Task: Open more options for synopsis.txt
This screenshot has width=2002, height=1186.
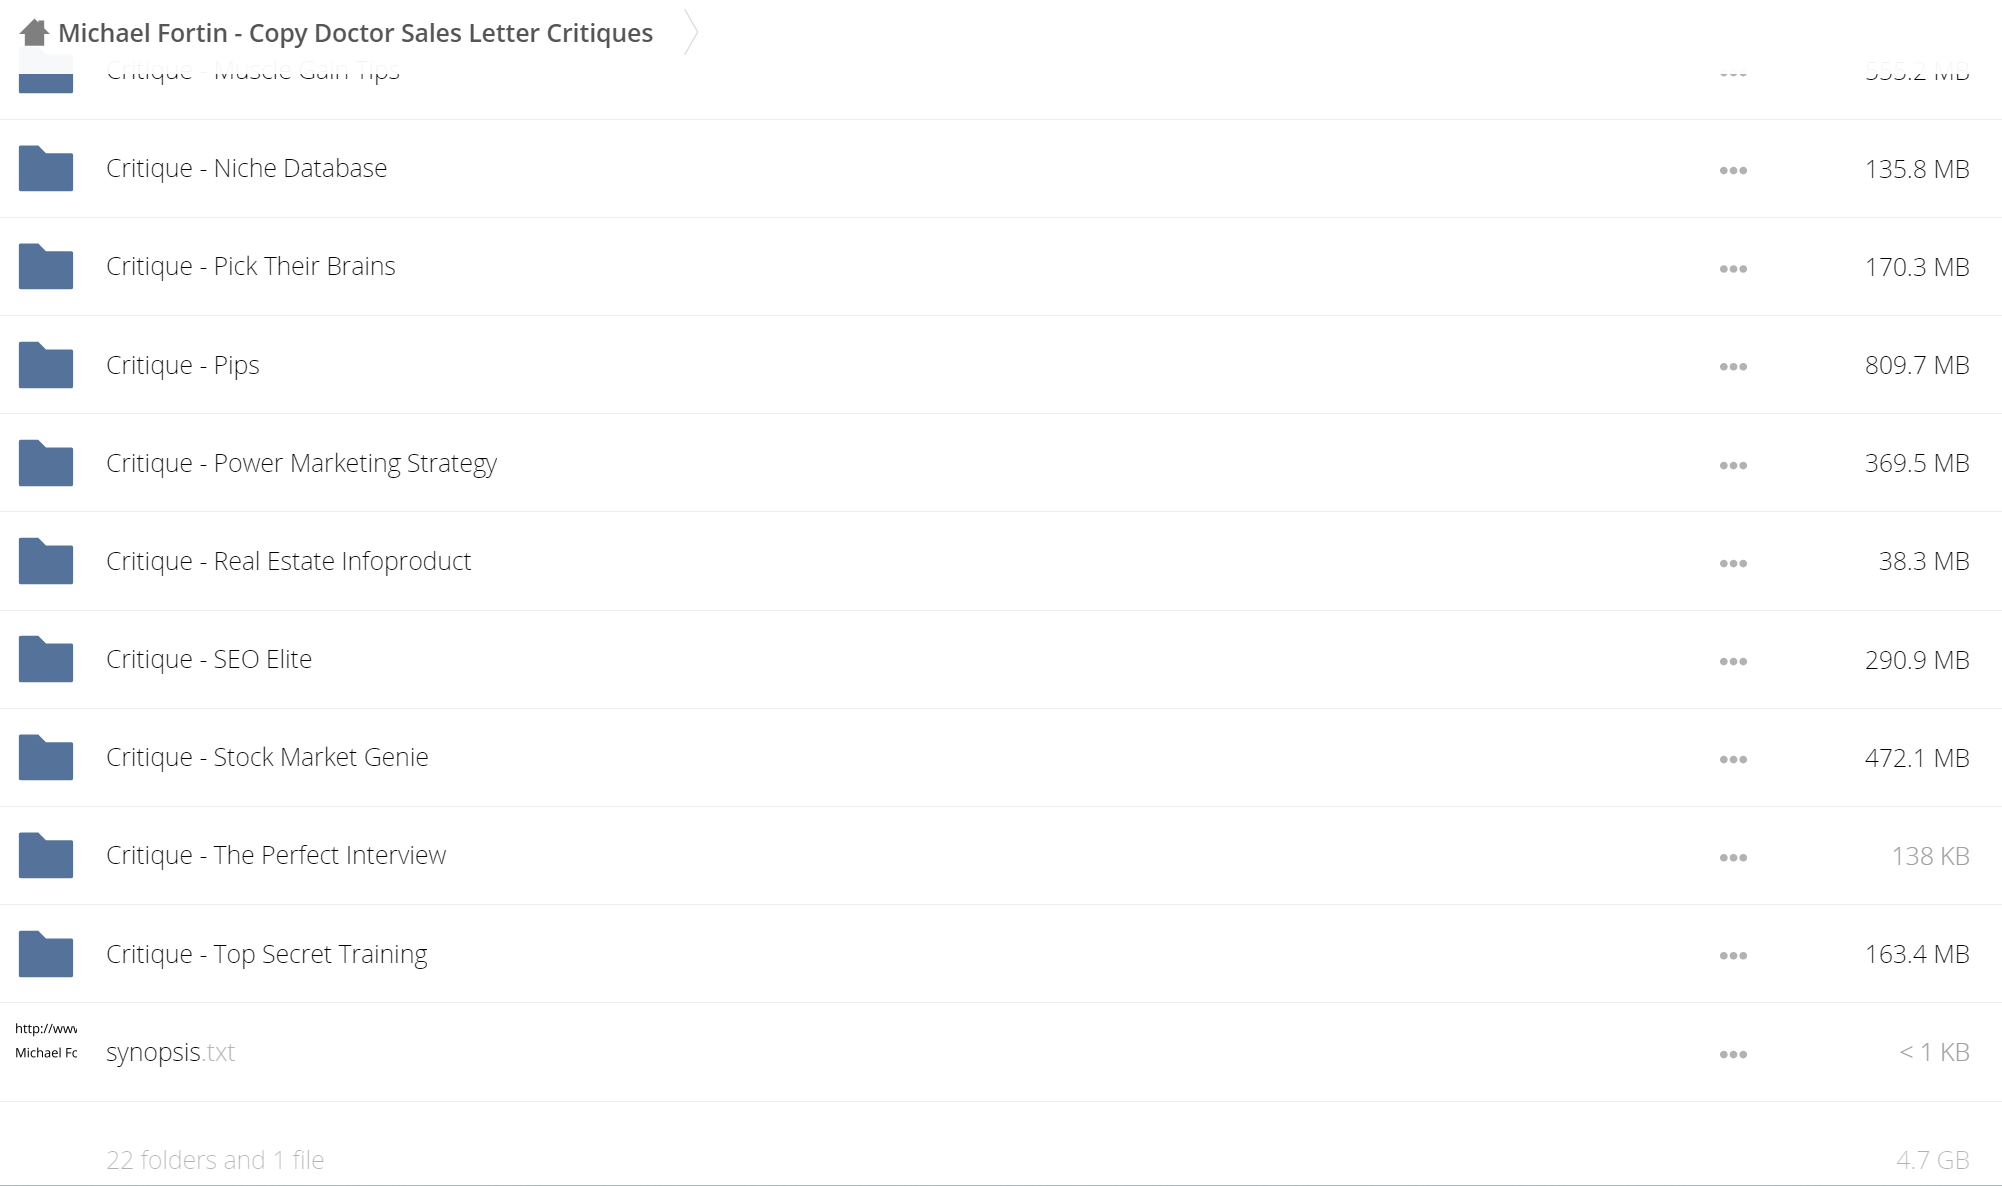Action: coord(1733,1054)
